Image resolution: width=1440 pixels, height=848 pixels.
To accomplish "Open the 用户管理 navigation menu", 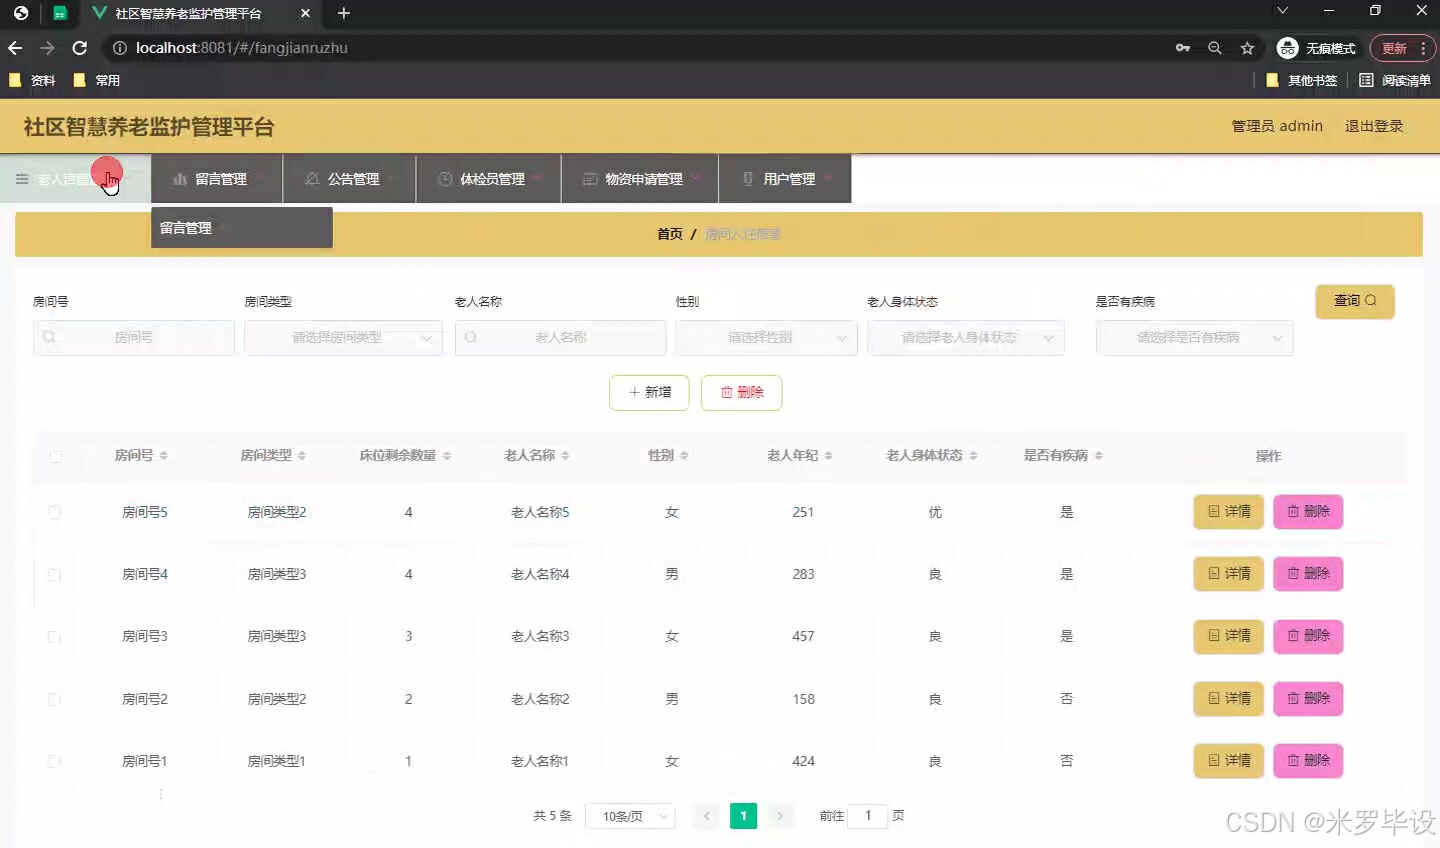I will click(x=785, y=179).
